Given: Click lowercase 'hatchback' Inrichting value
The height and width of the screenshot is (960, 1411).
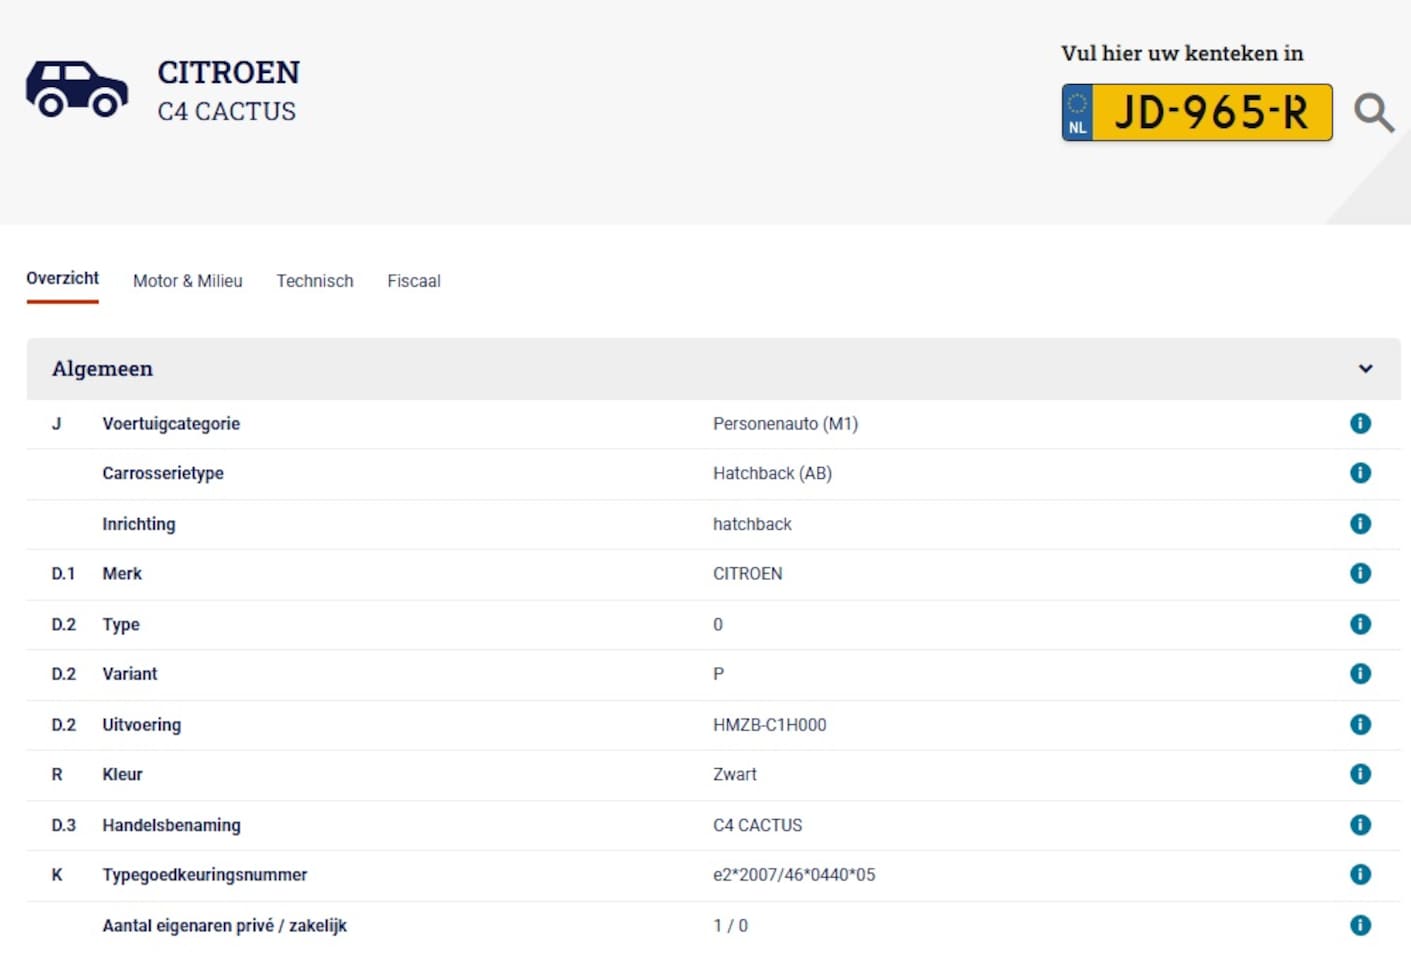Looking at the screenshot, I should click(x=752, y=524).
